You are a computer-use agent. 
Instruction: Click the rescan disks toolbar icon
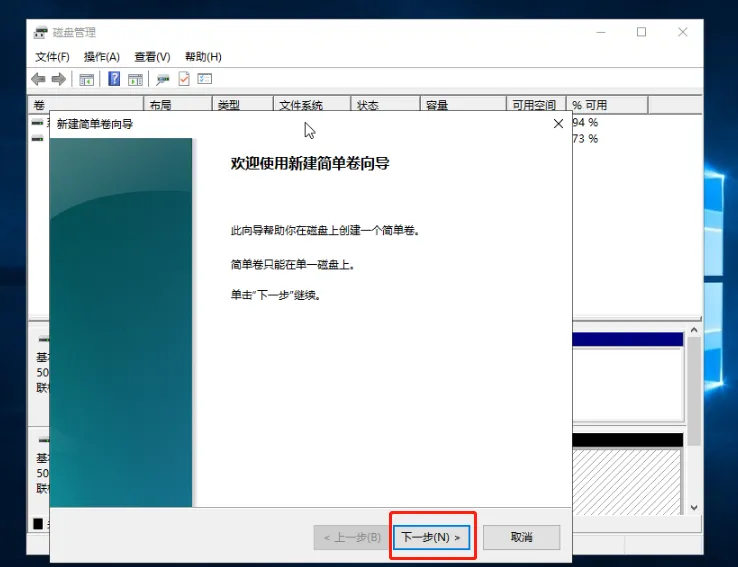click(163, 80)
